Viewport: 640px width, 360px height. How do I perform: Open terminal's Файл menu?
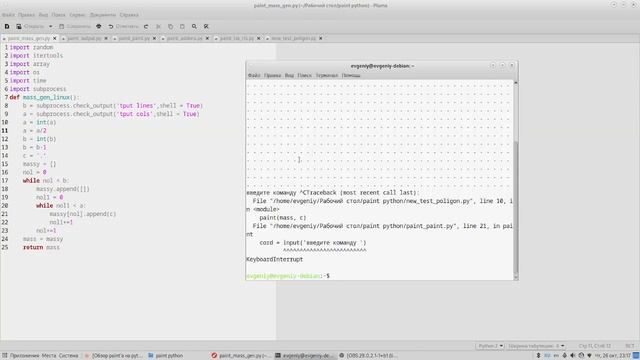pyautogui.click(x=254, y=76)
